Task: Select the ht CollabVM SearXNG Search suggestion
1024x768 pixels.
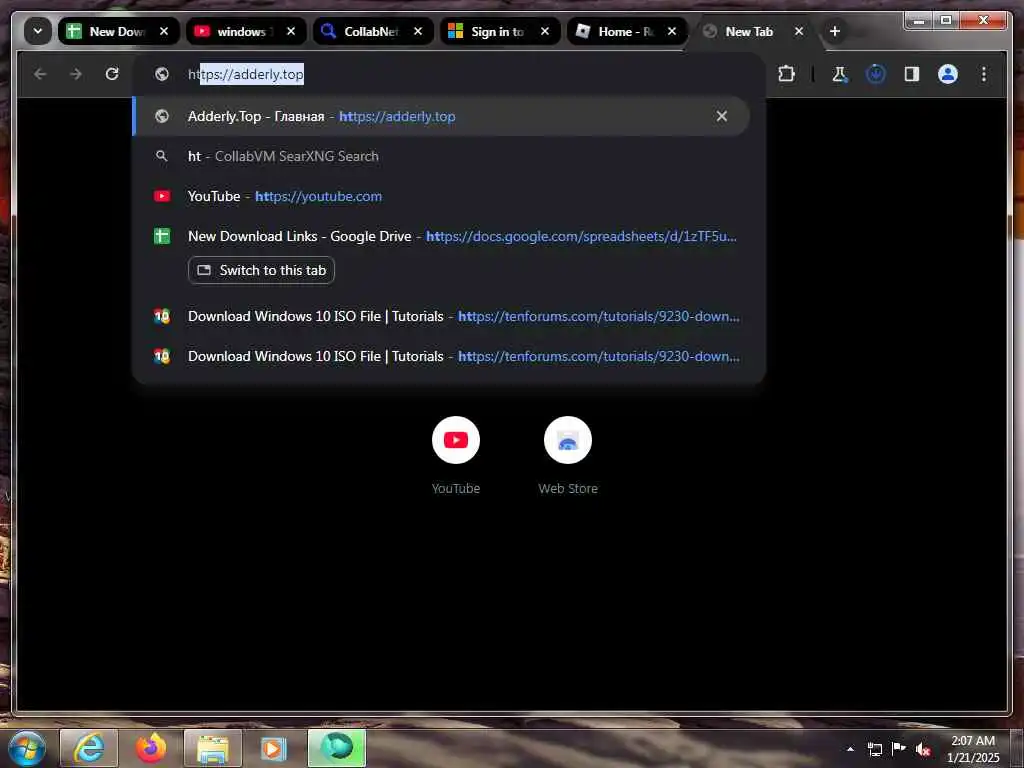Action: click(441, 156)
